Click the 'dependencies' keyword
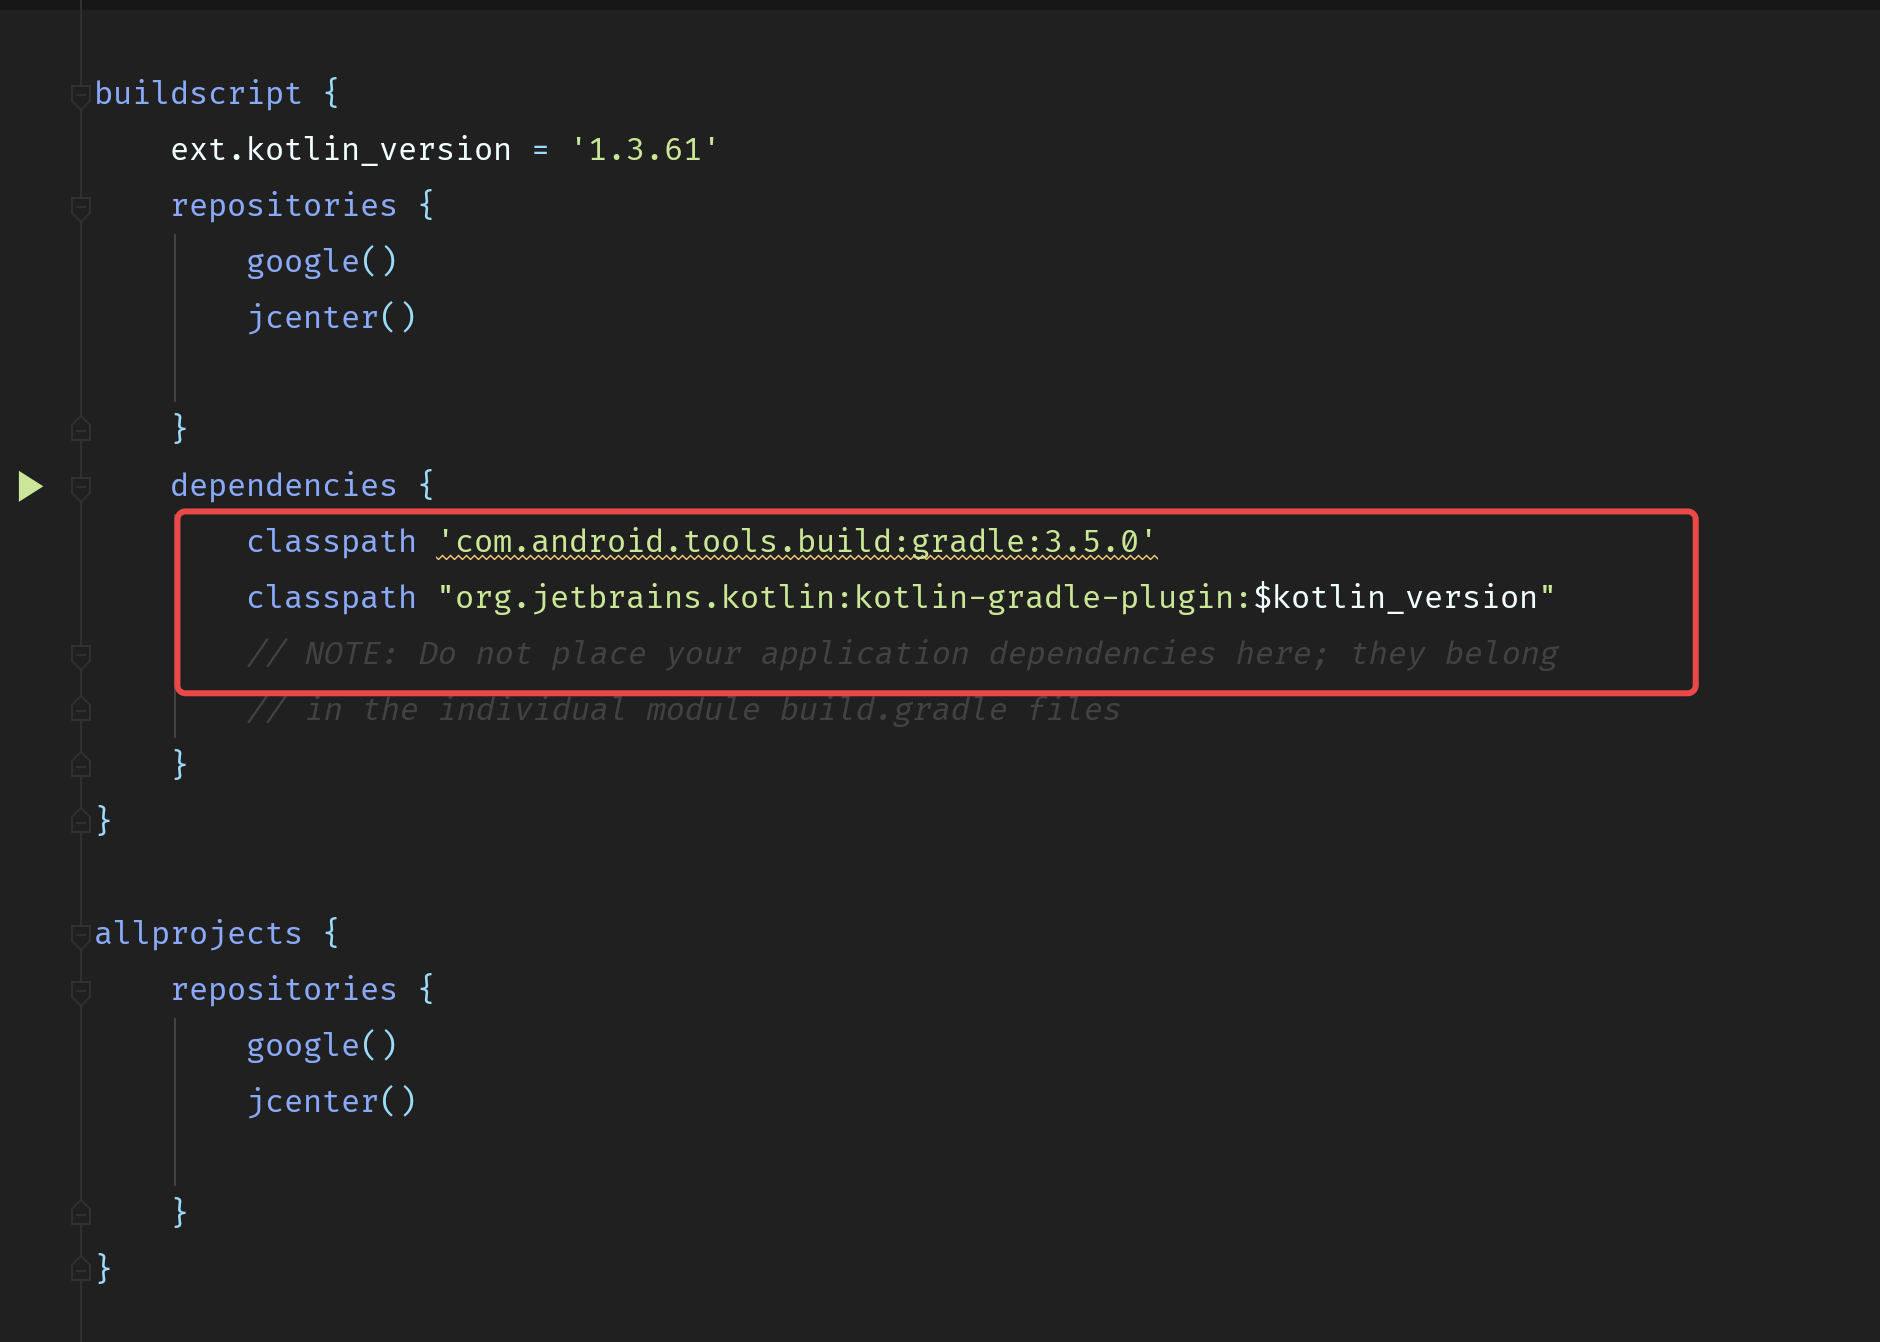Screen dimensions: 1880x1342 (x=284, y=485)
